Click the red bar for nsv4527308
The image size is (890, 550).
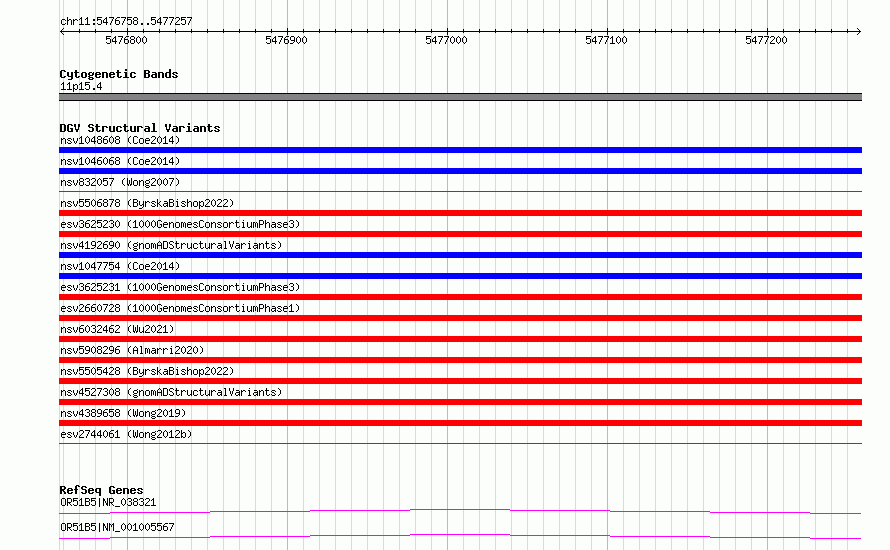(460, 402)
